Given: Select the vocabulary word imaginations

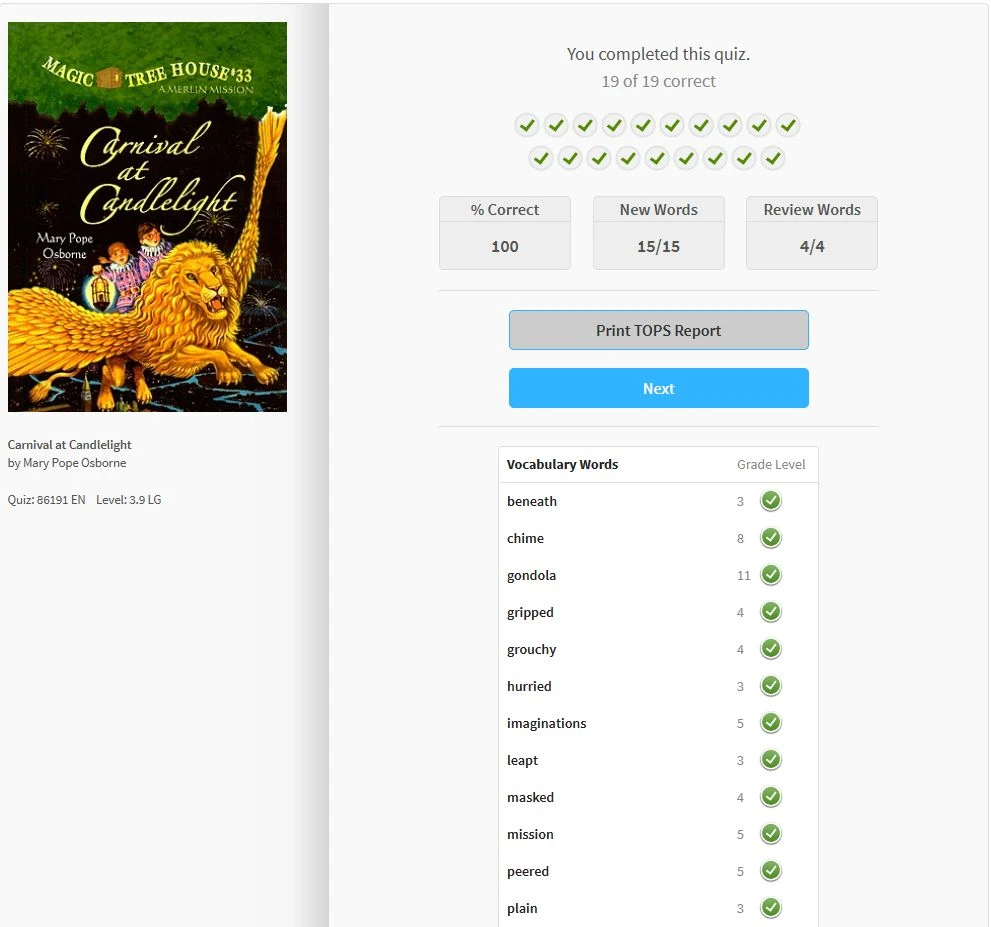Looking at the screenshot, I should (546, 724).
